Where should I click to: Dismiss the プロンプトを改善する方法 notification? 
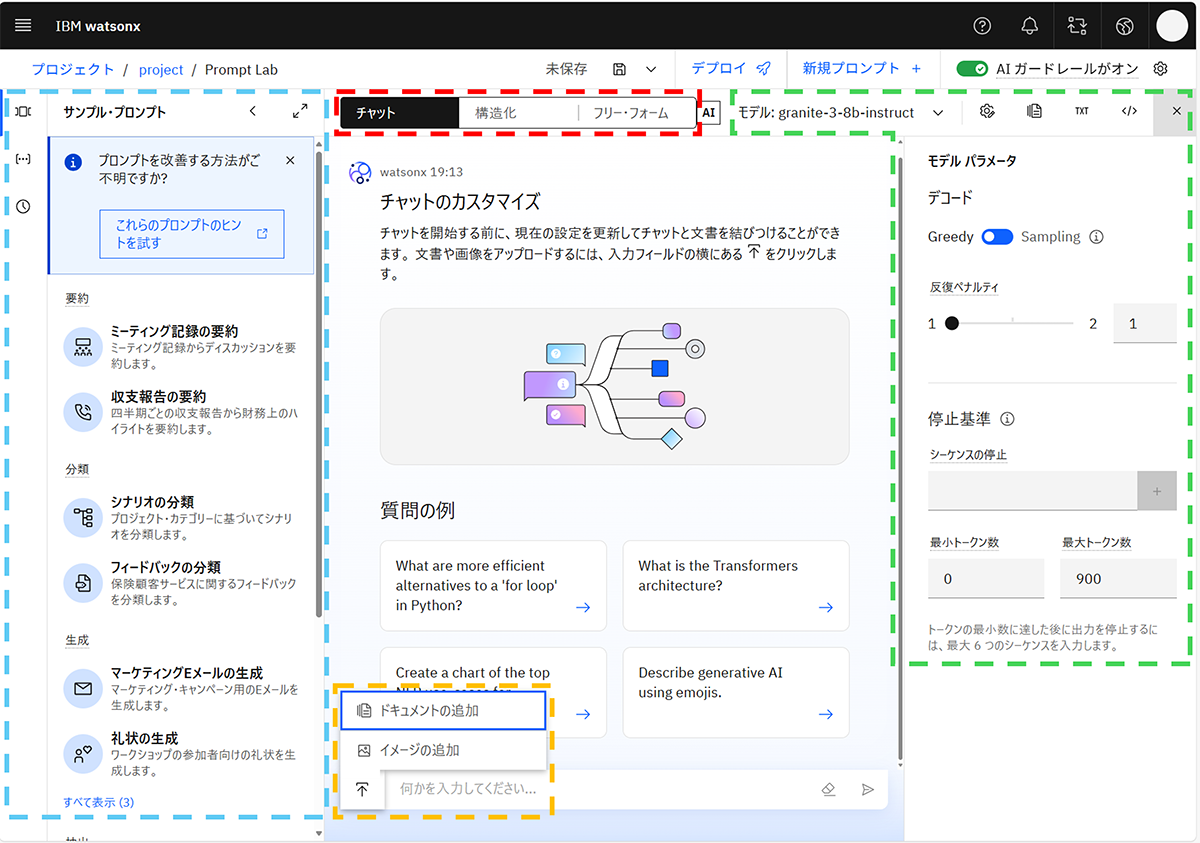tap(290, 160)
